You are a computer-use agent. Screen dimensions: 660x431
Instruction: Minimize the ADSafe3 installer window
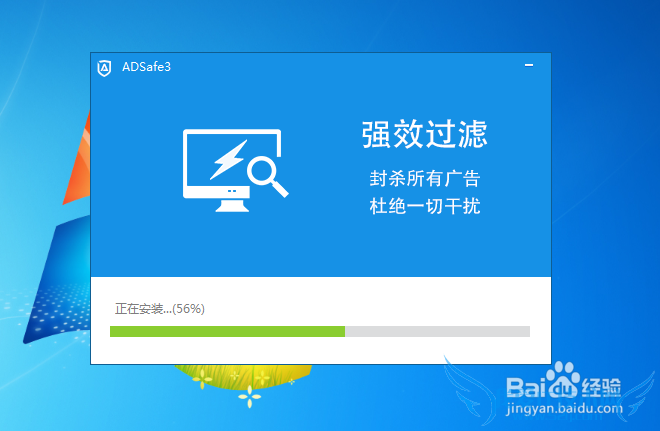(x=529, y=65)
